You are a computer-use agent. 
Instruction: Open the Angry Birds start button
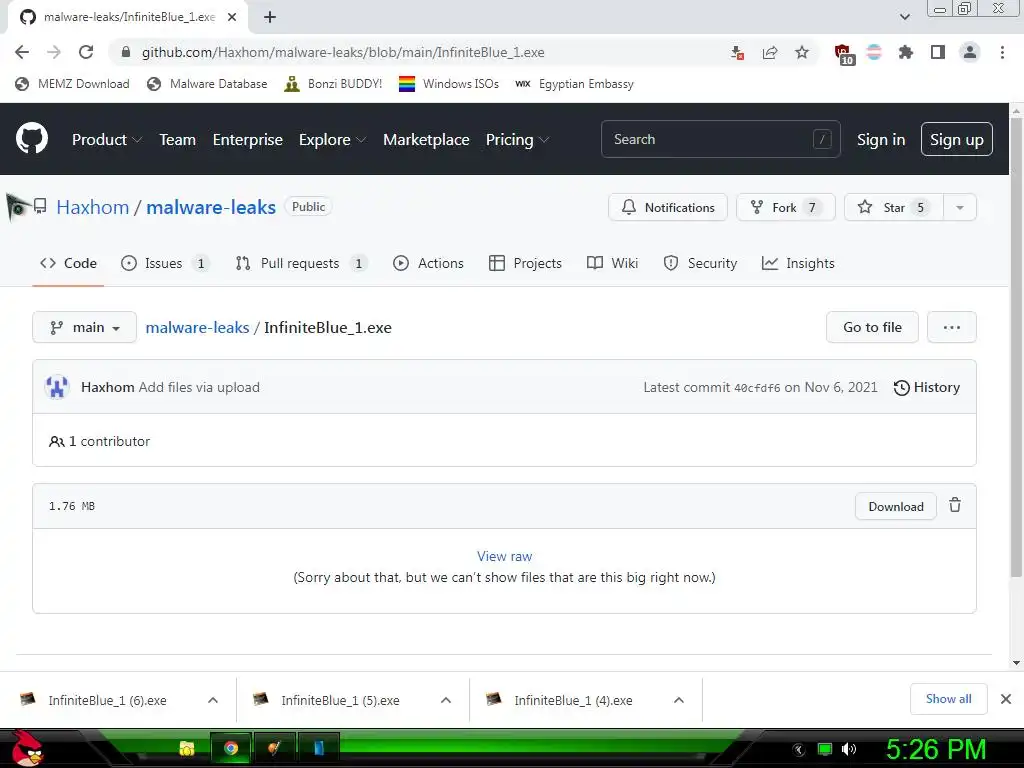27,748
